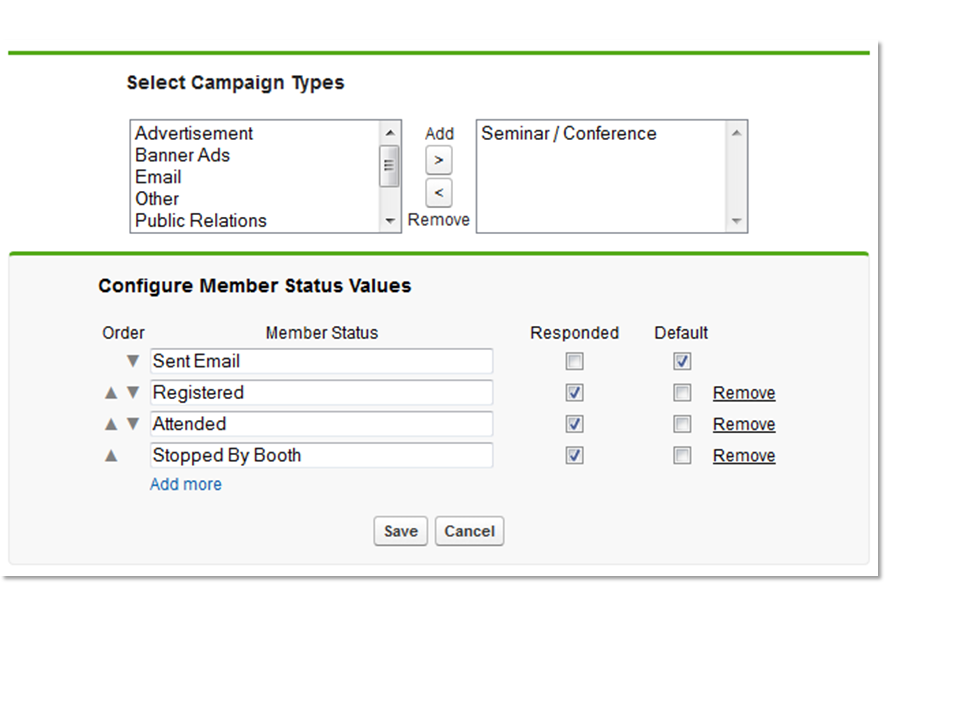Click the Save button

(400, 531)
